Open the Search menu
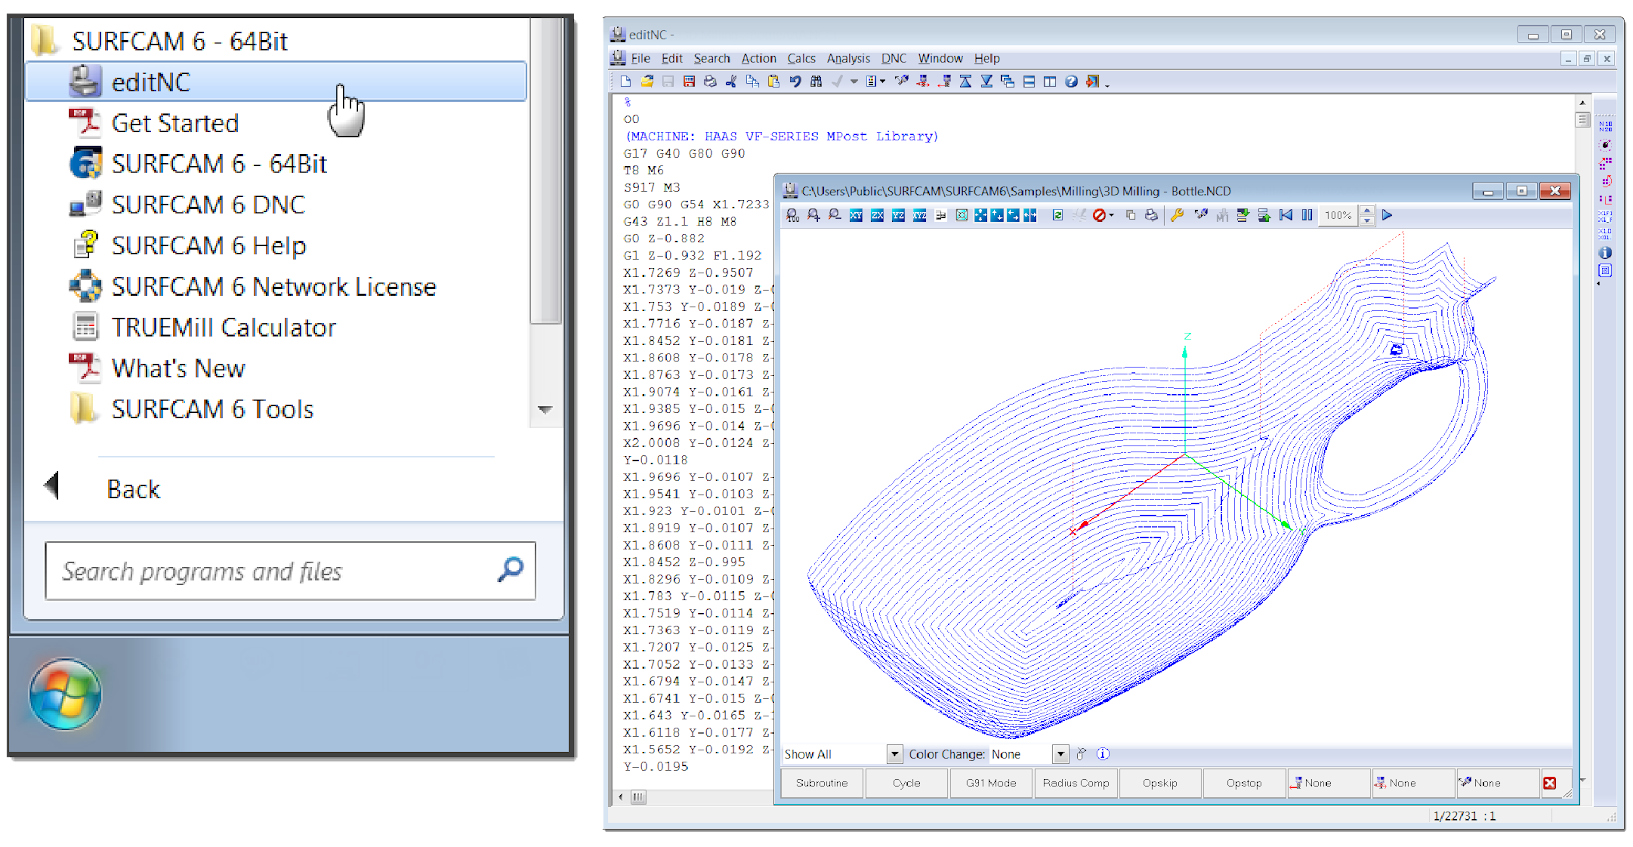This screenshot has width=1633, height=847. 712,58
